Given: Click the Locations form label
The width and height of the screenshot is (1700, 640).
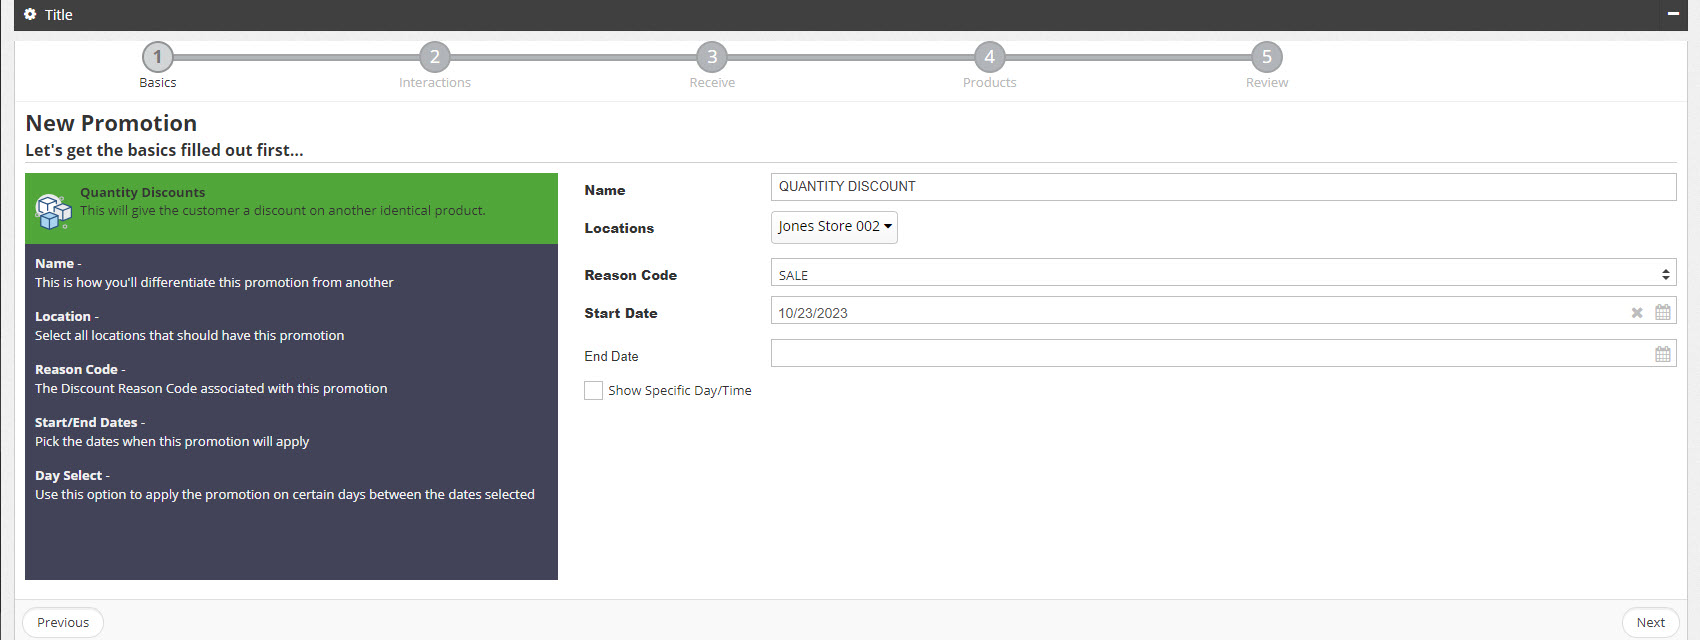Looking at the screenshot, I should (x=619, y=228).
